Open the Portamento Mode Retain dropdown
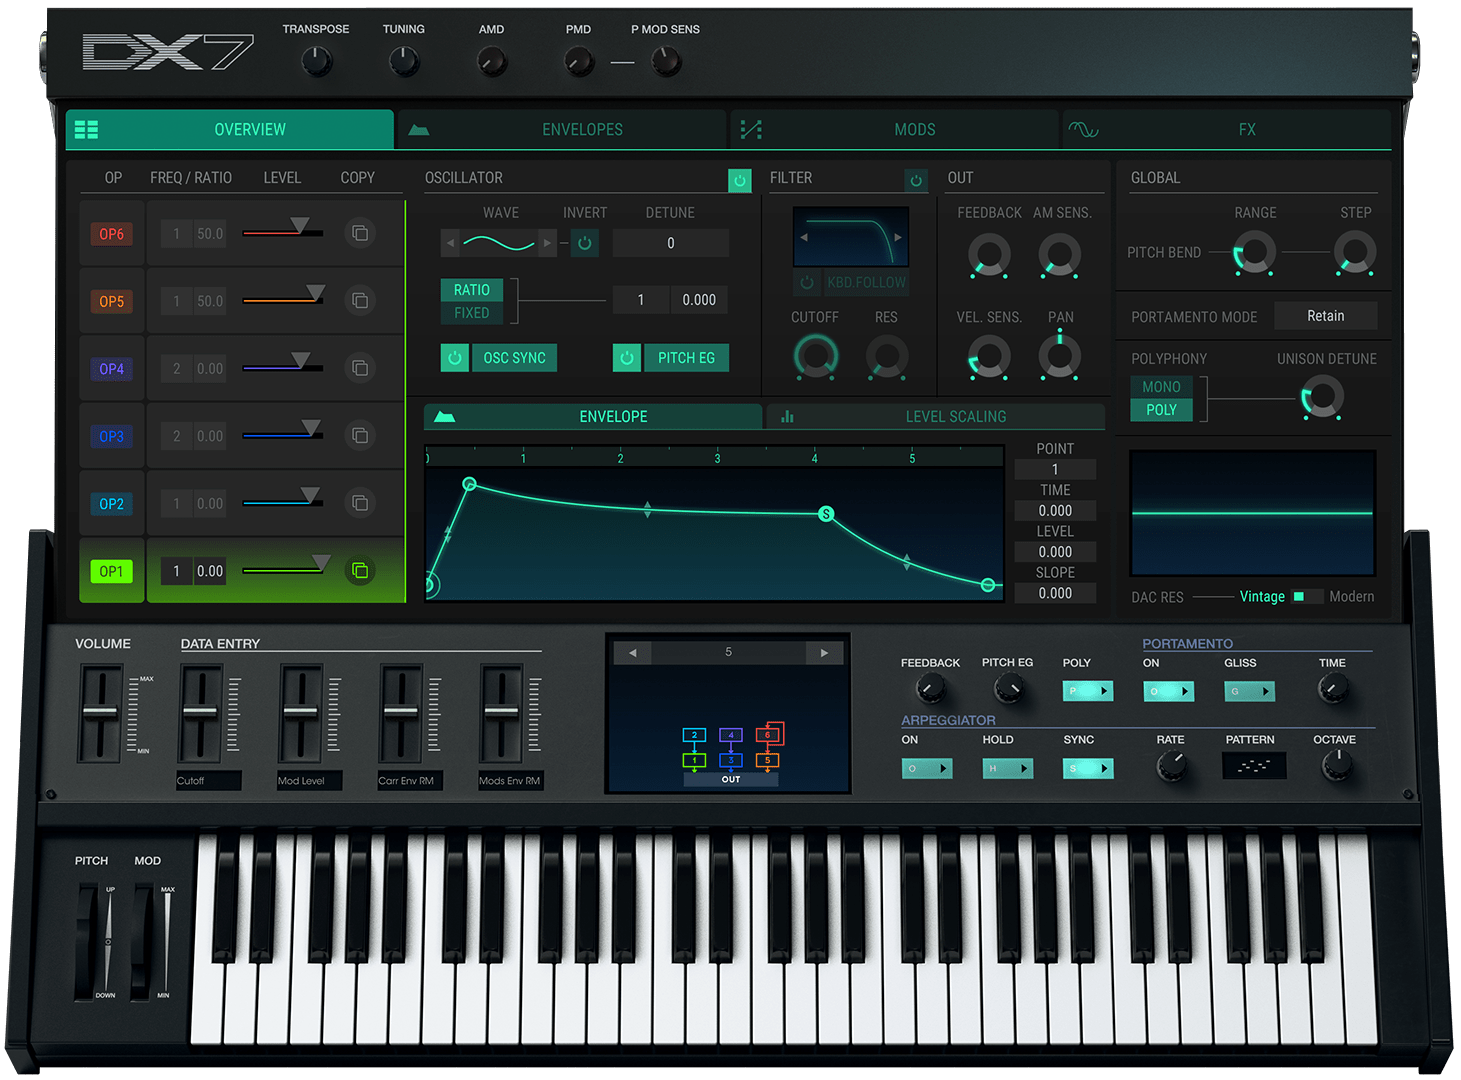This screenshot has width=1461, height=1080. 1325,316
